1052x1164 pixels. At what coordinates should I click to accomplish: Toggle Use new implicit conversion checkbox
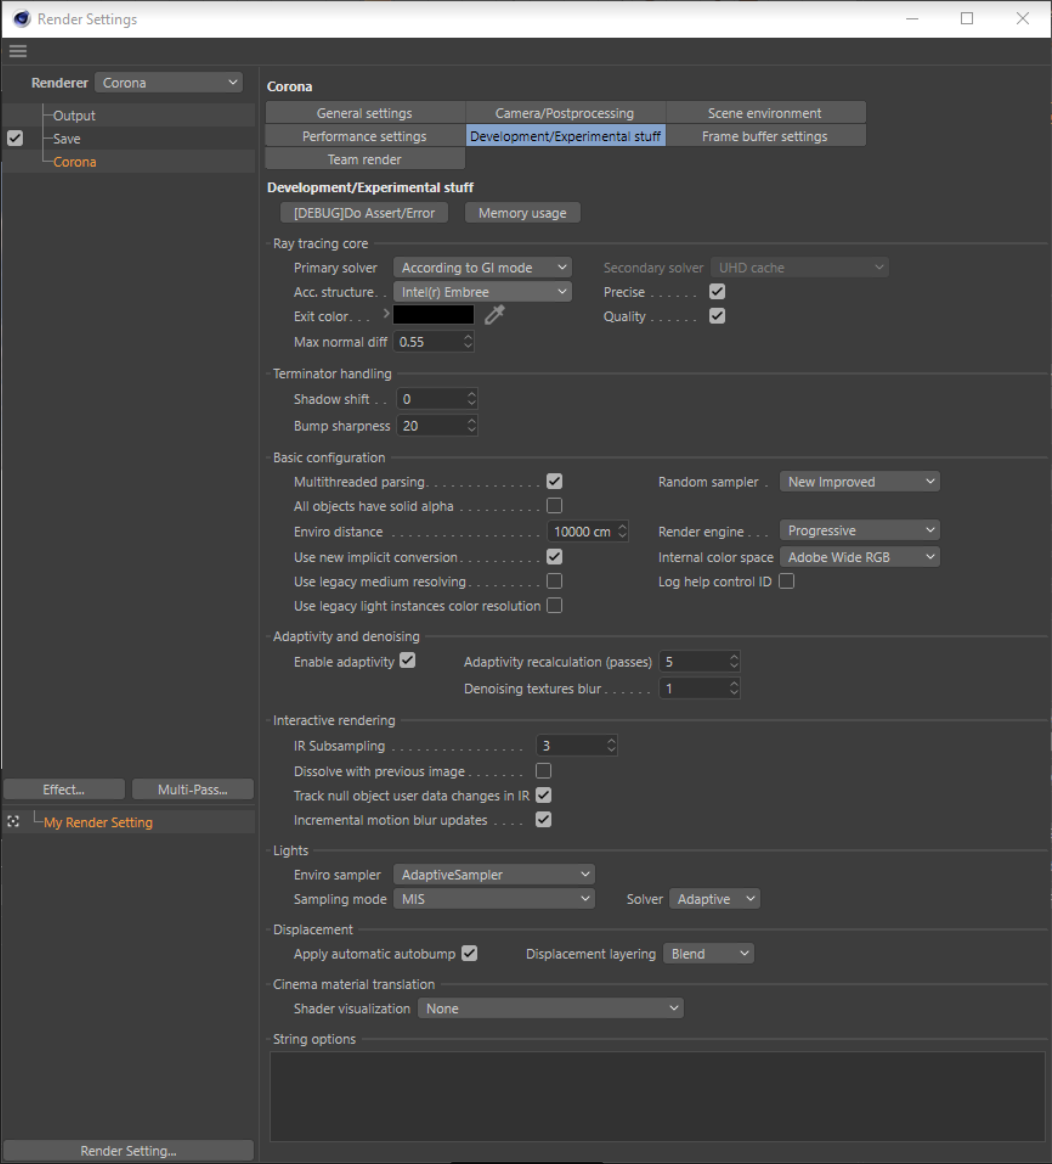click(555, 557)
